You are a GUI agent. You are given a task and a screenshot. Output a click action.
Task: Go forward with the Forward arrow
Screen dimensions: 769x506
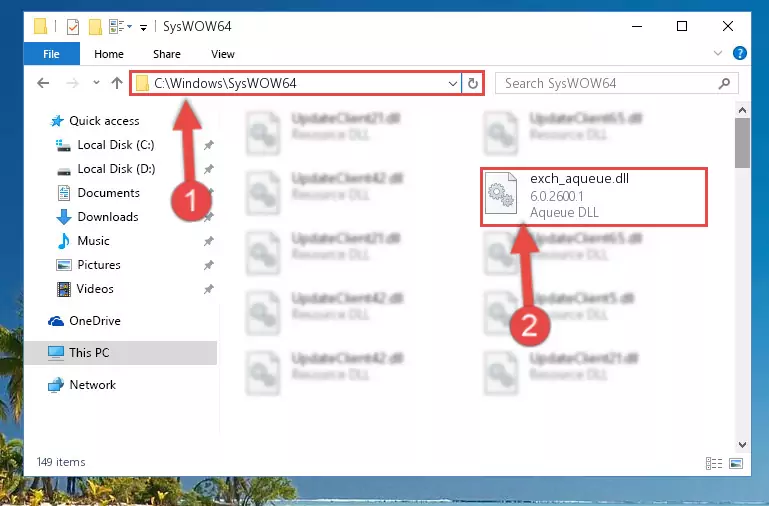coord(72,83)
